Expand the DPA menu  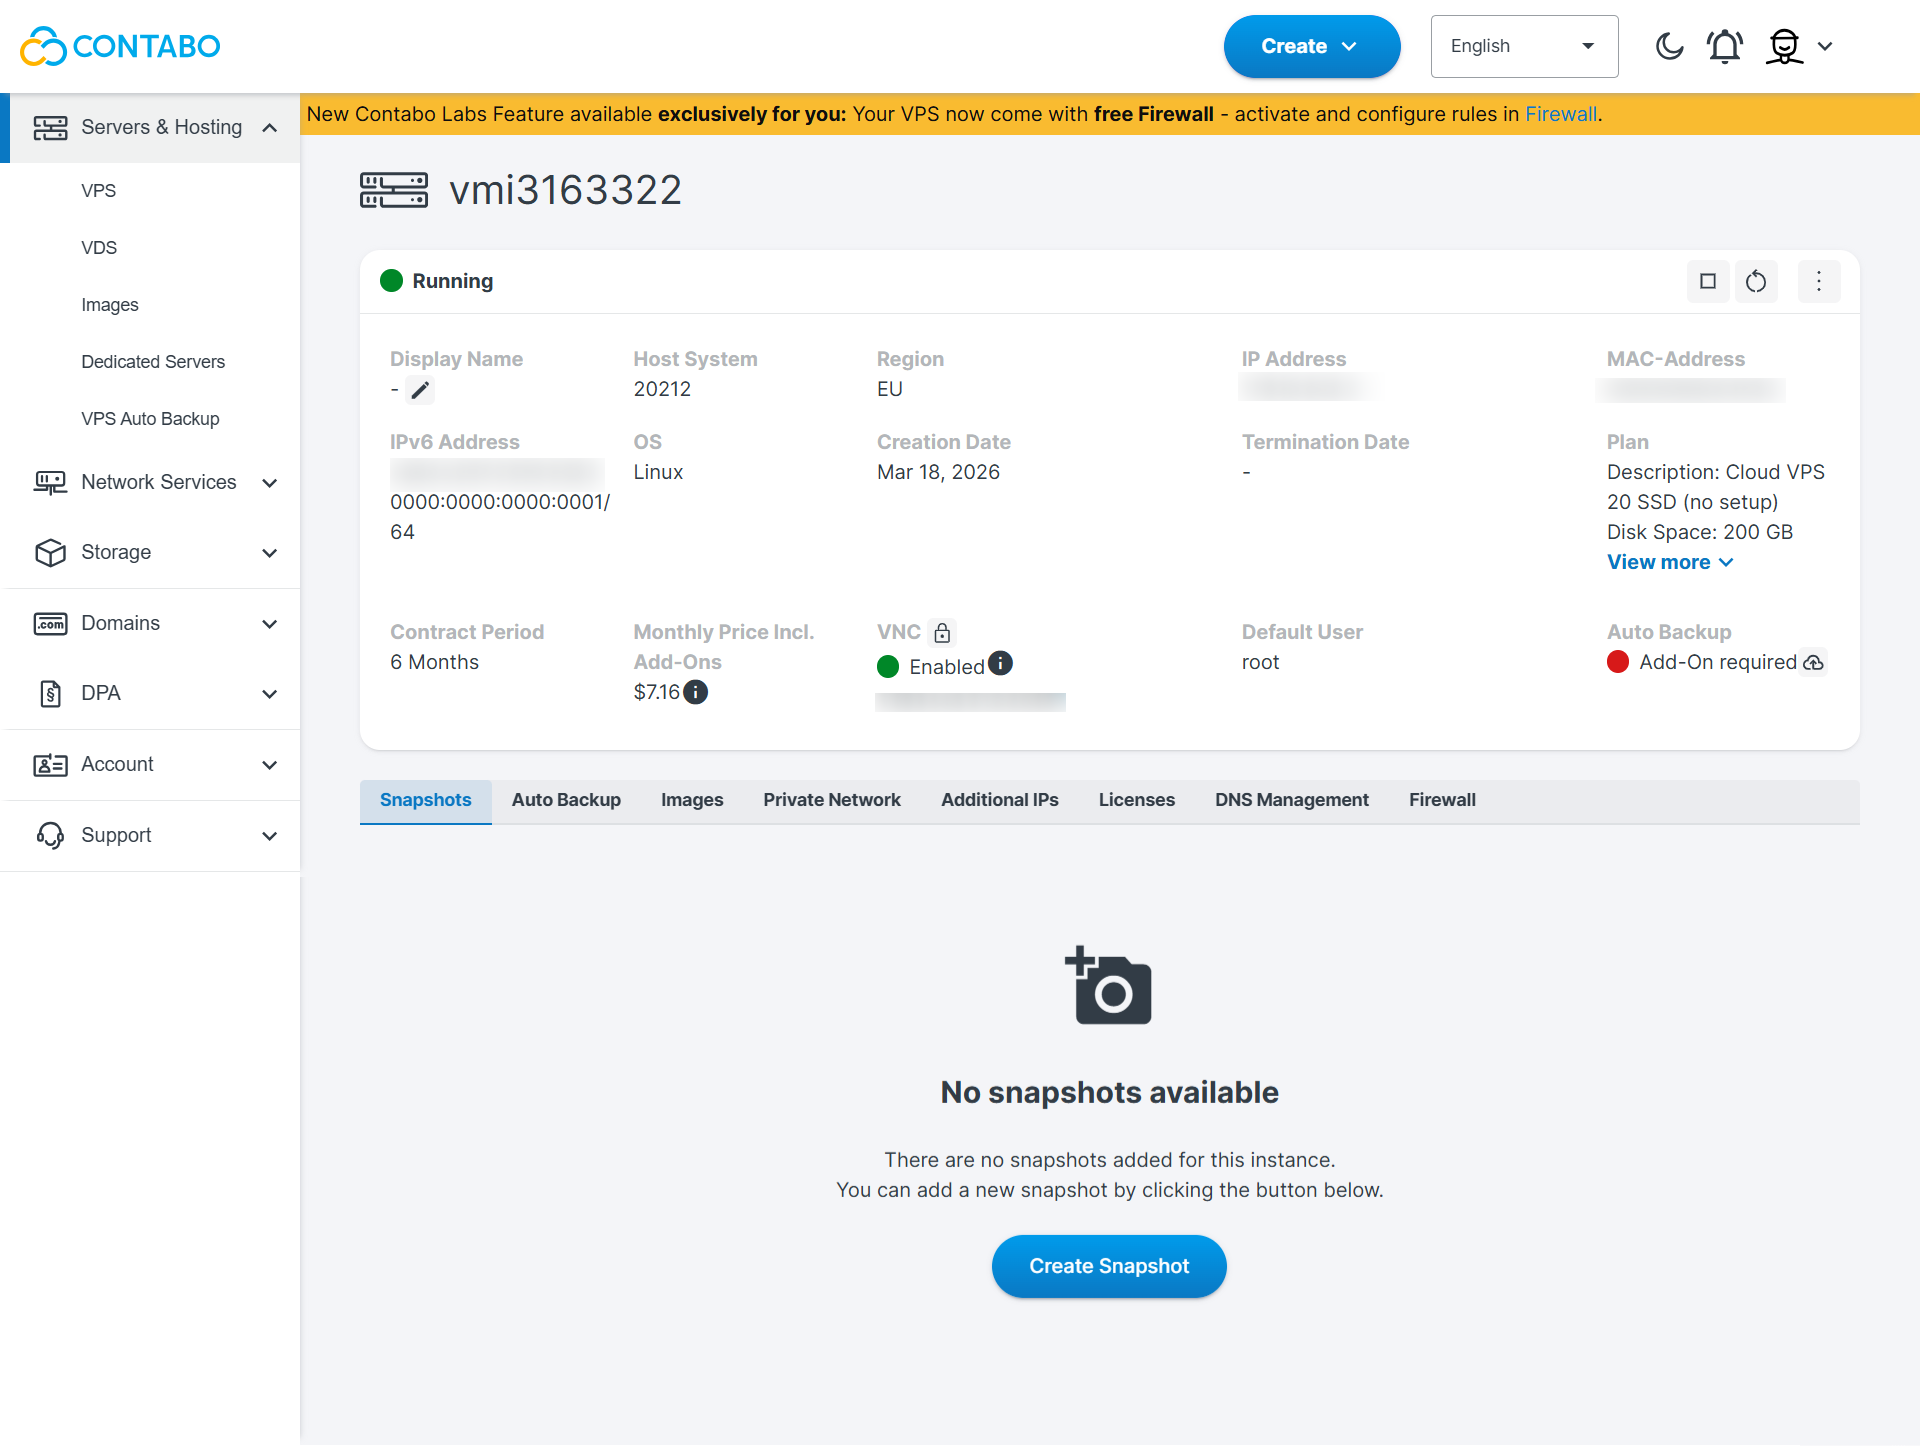coord(270,694)
